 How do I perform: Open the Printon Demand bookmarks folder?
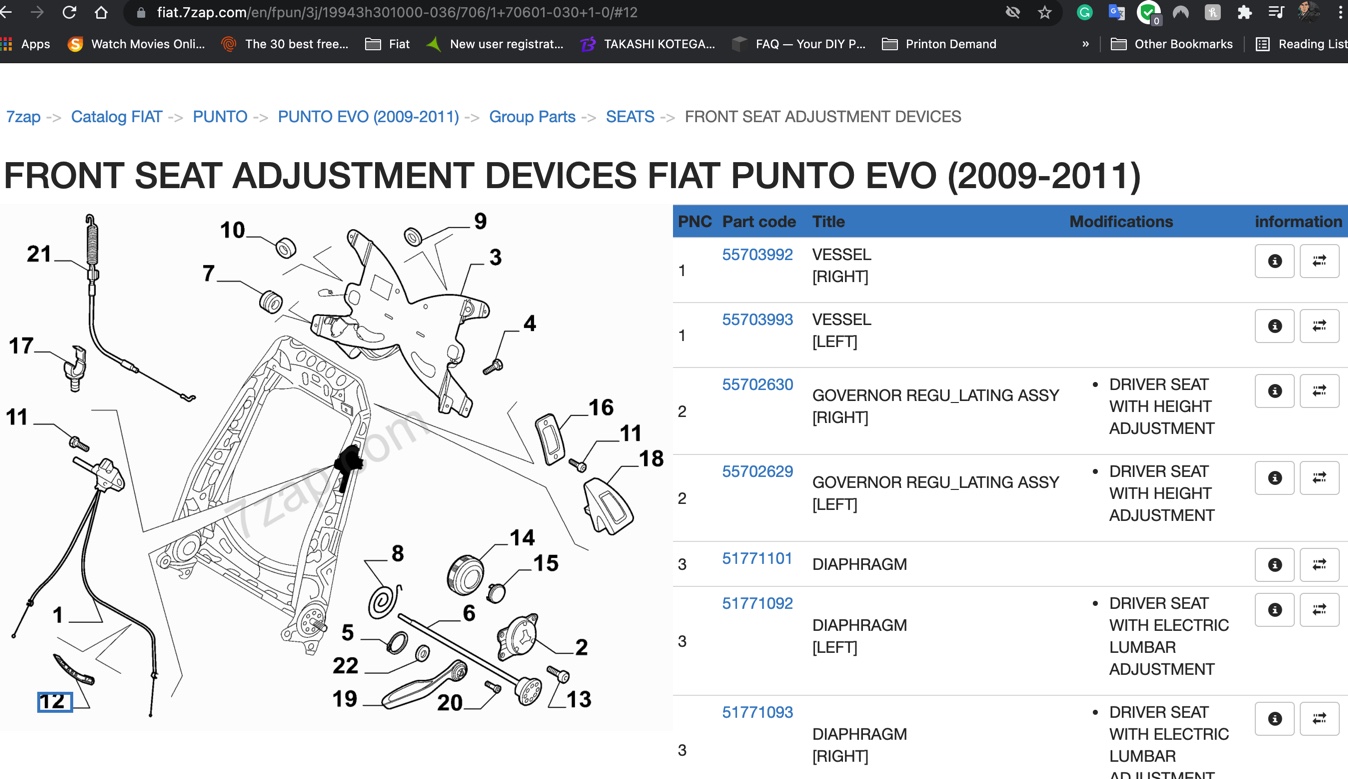[939, 44]
